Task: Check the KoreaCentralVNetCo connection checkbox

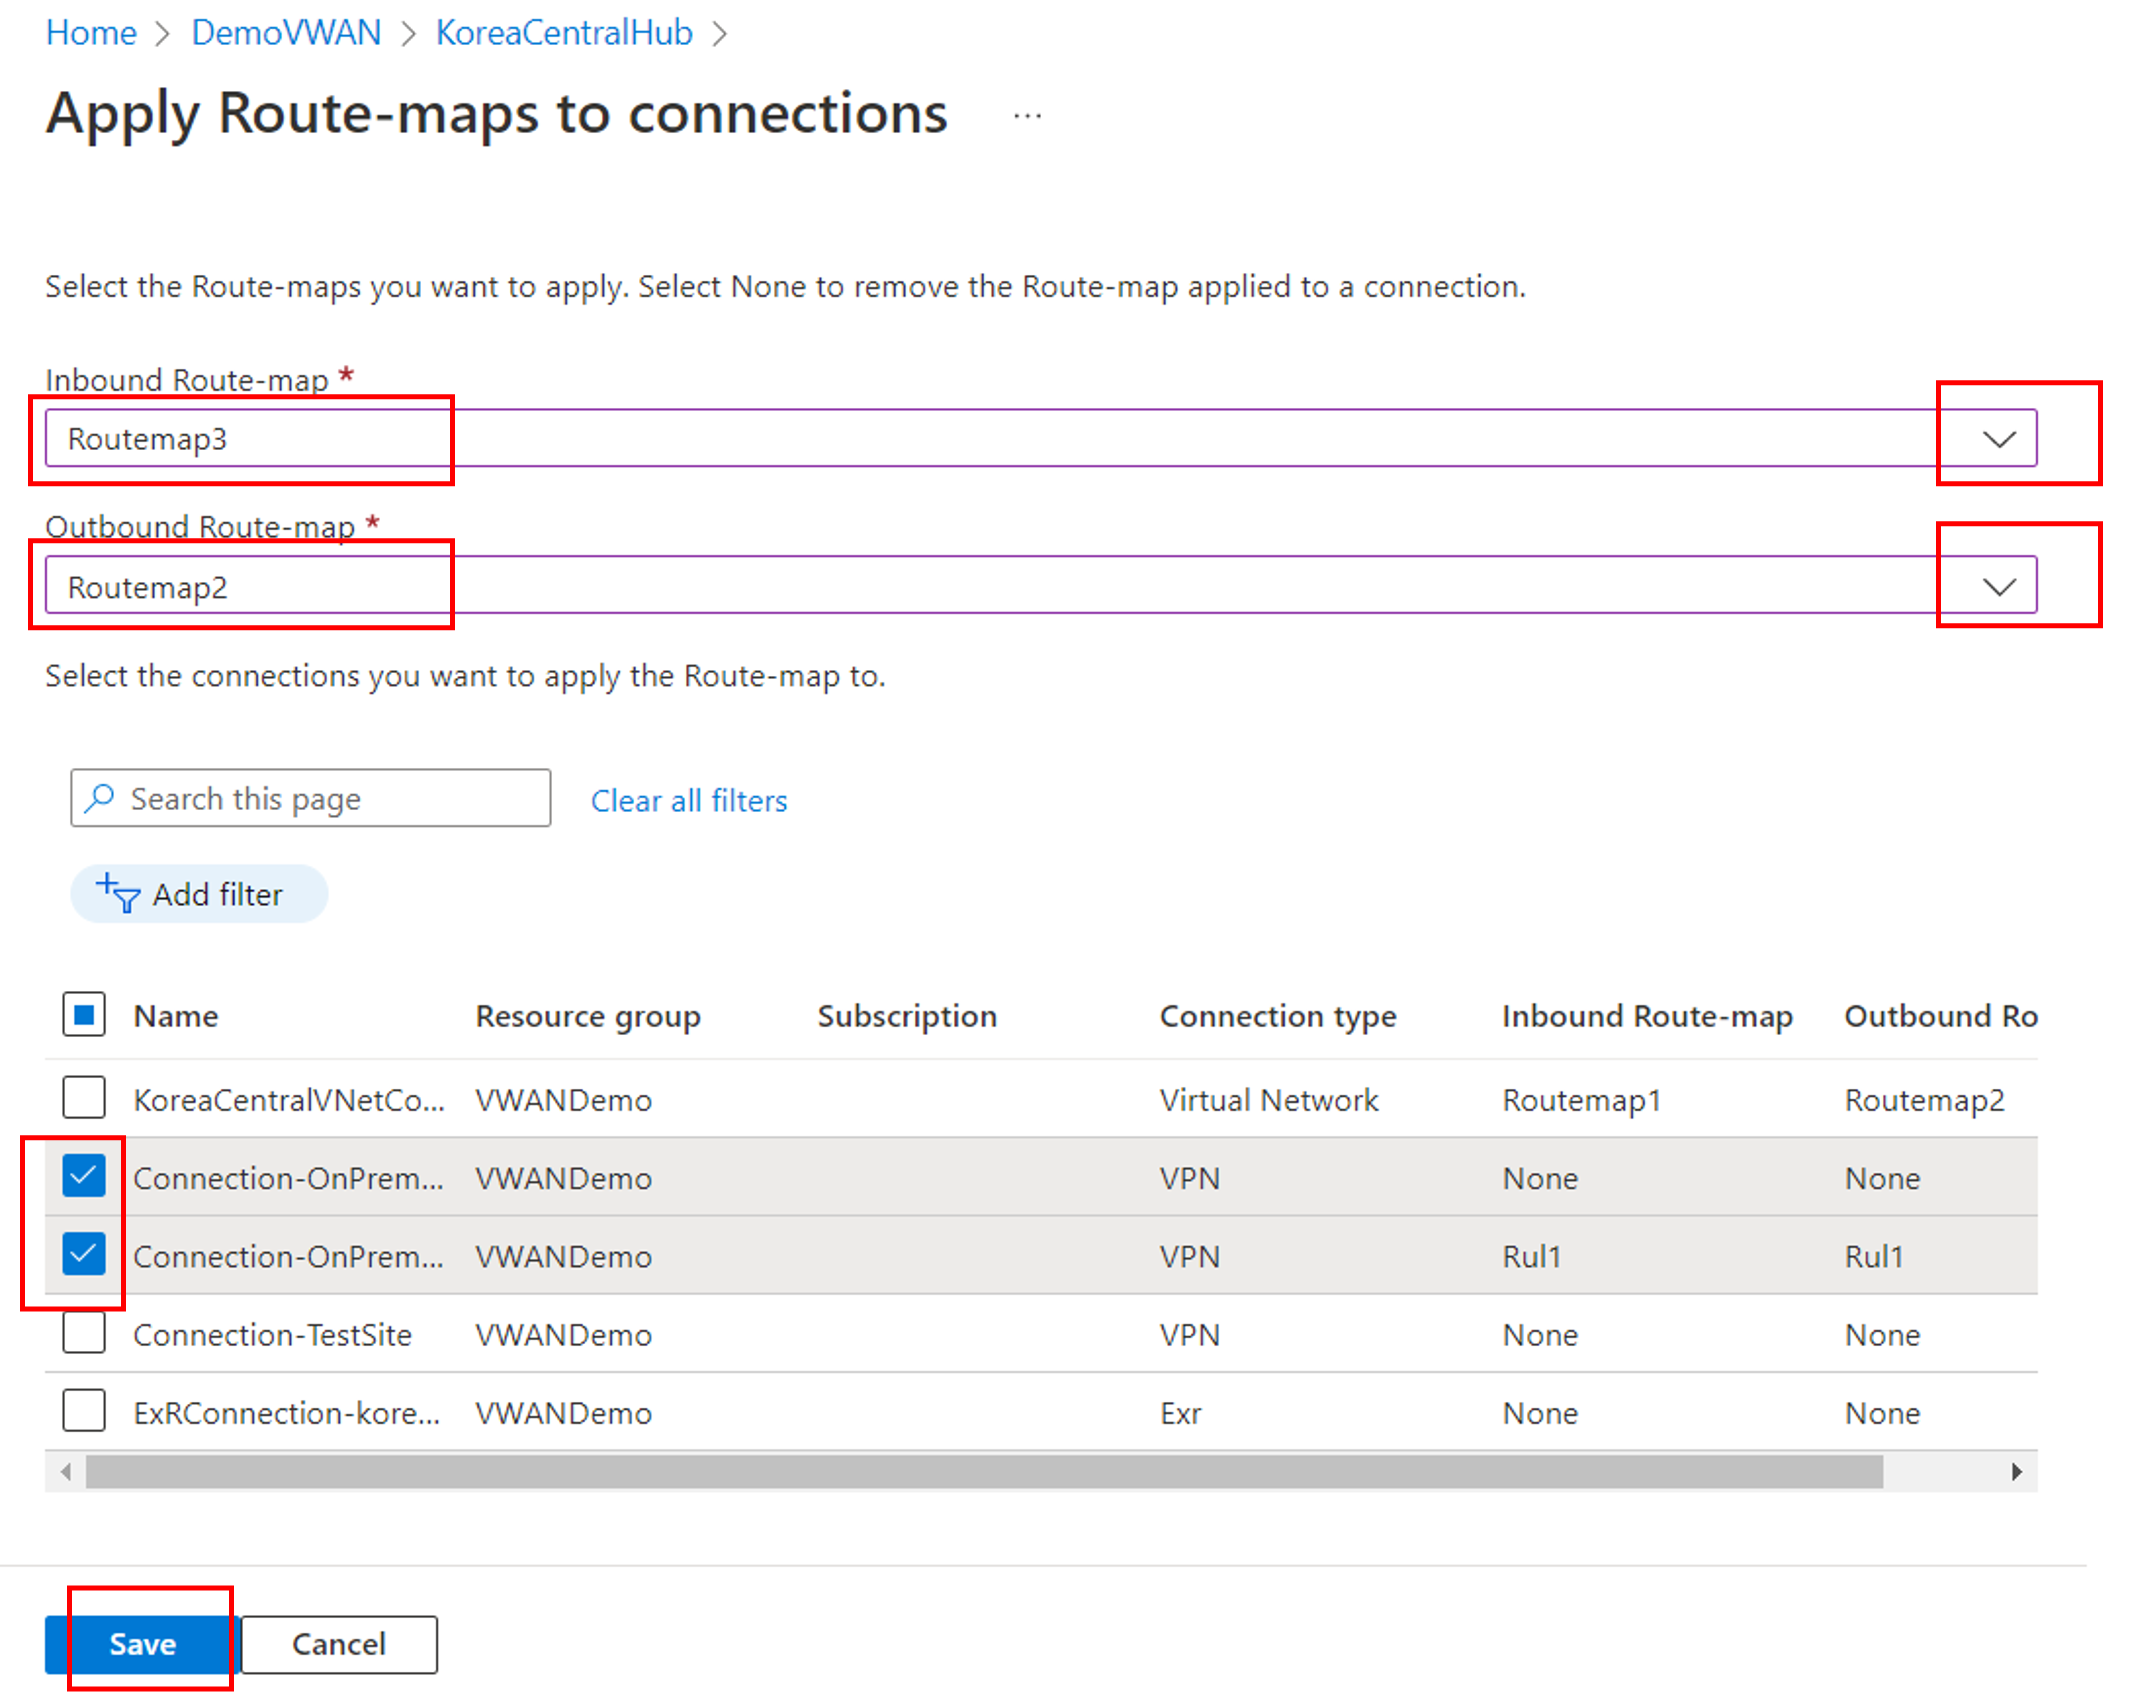Action: coord(84,1098)
